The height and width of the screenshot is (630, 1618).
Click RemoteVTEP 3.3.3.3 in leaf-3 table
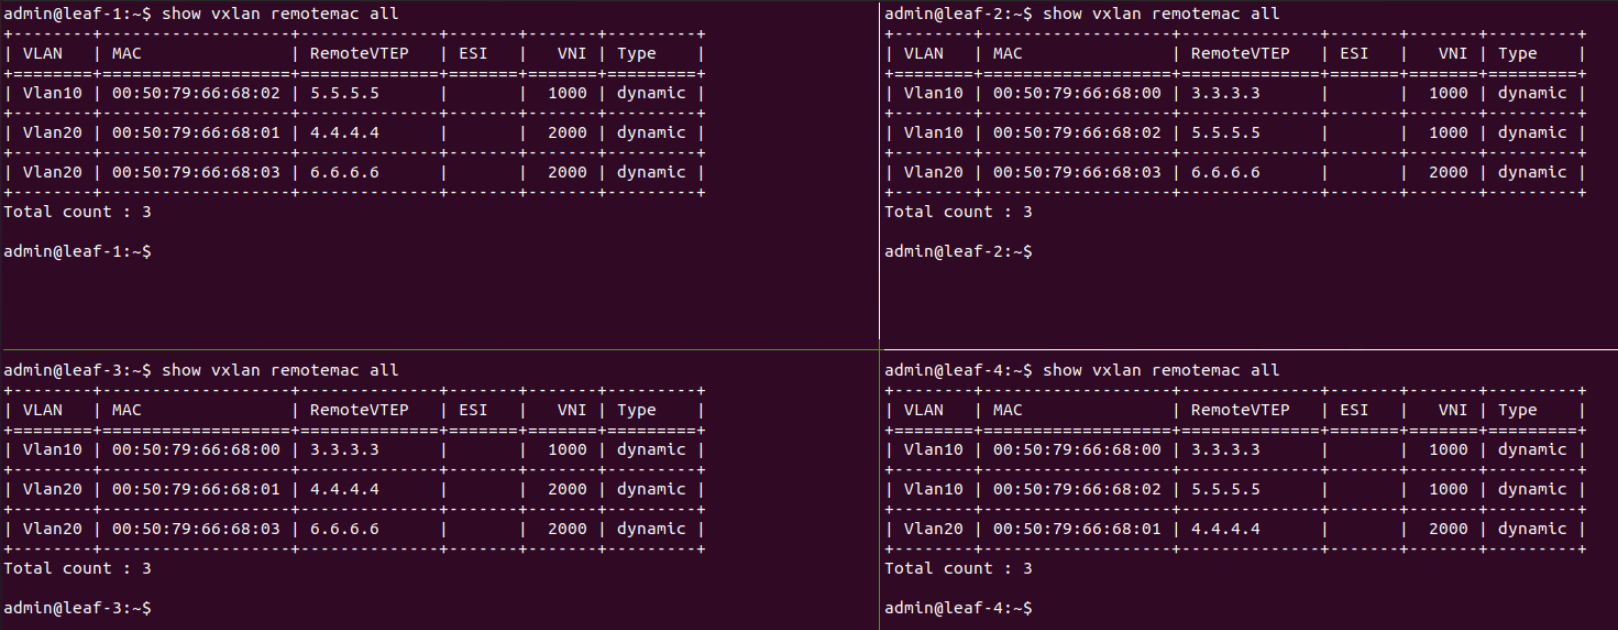coord(344,450)
